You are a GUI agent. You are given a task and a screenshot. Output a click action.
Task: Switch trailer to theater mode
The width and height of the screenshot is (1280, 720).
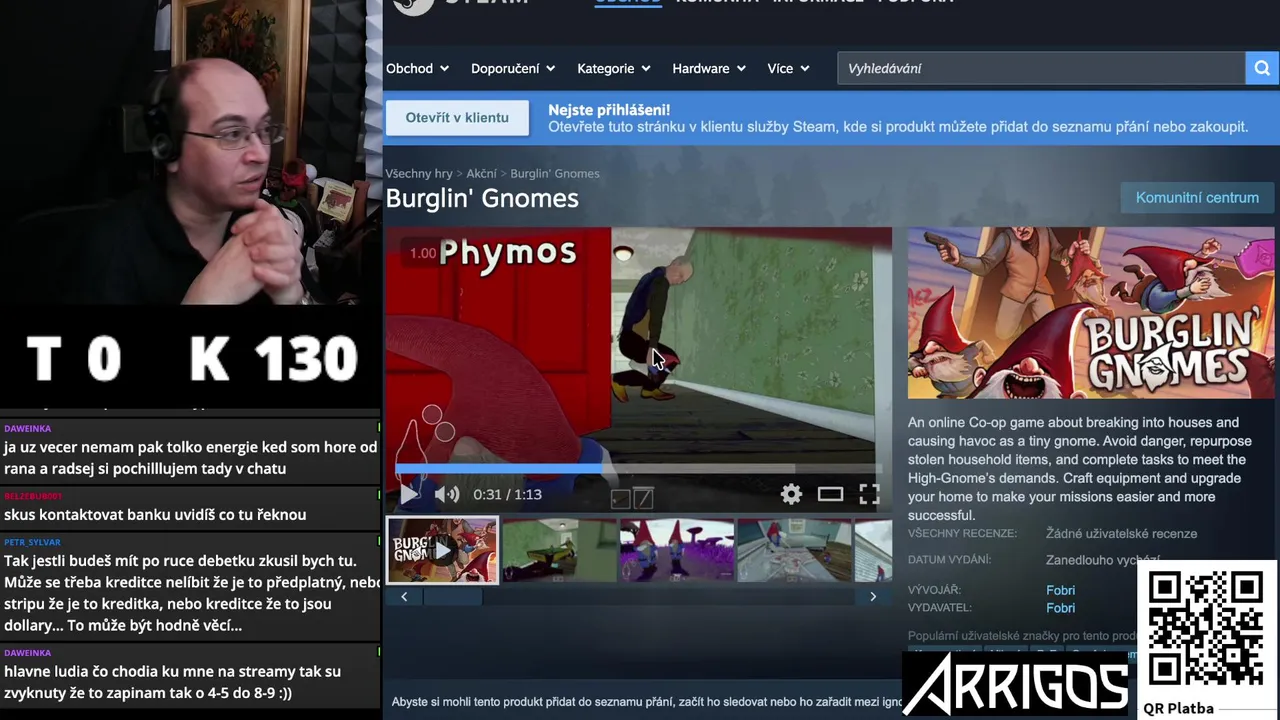(830, 494)
